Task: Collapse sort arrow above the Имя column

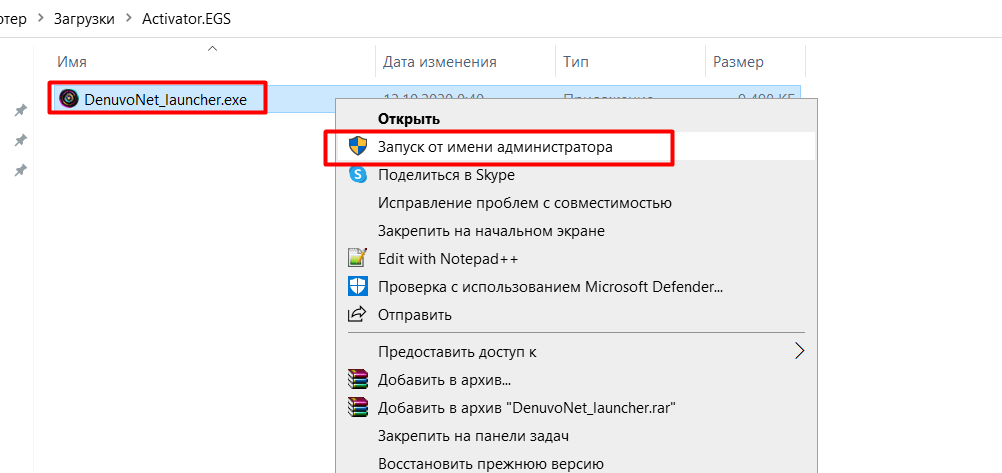Action: (x=212, y=47)
